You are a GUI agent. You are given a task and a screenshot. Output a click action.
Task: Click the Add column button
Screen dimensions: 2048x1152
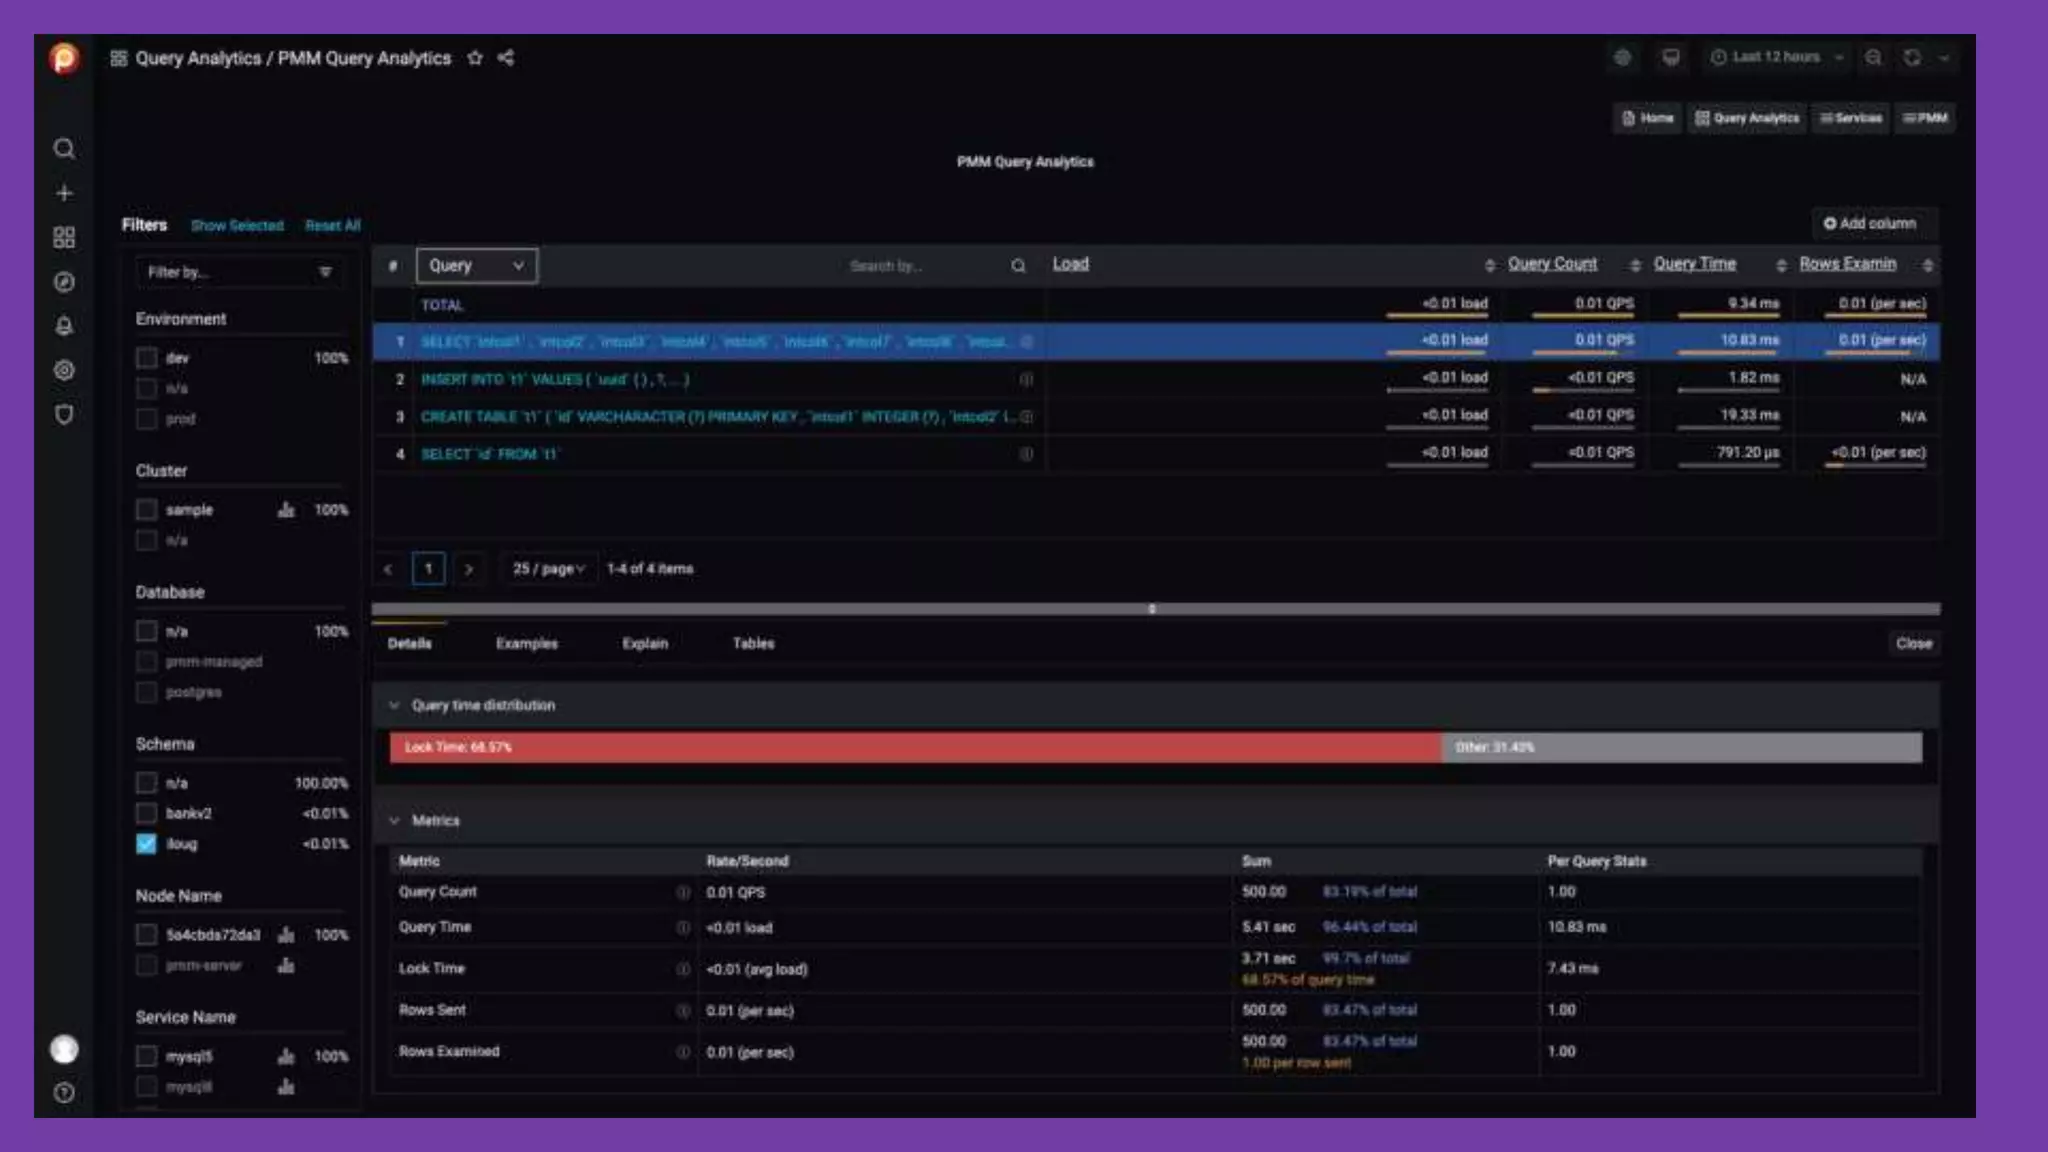[x=1869, y=224]
